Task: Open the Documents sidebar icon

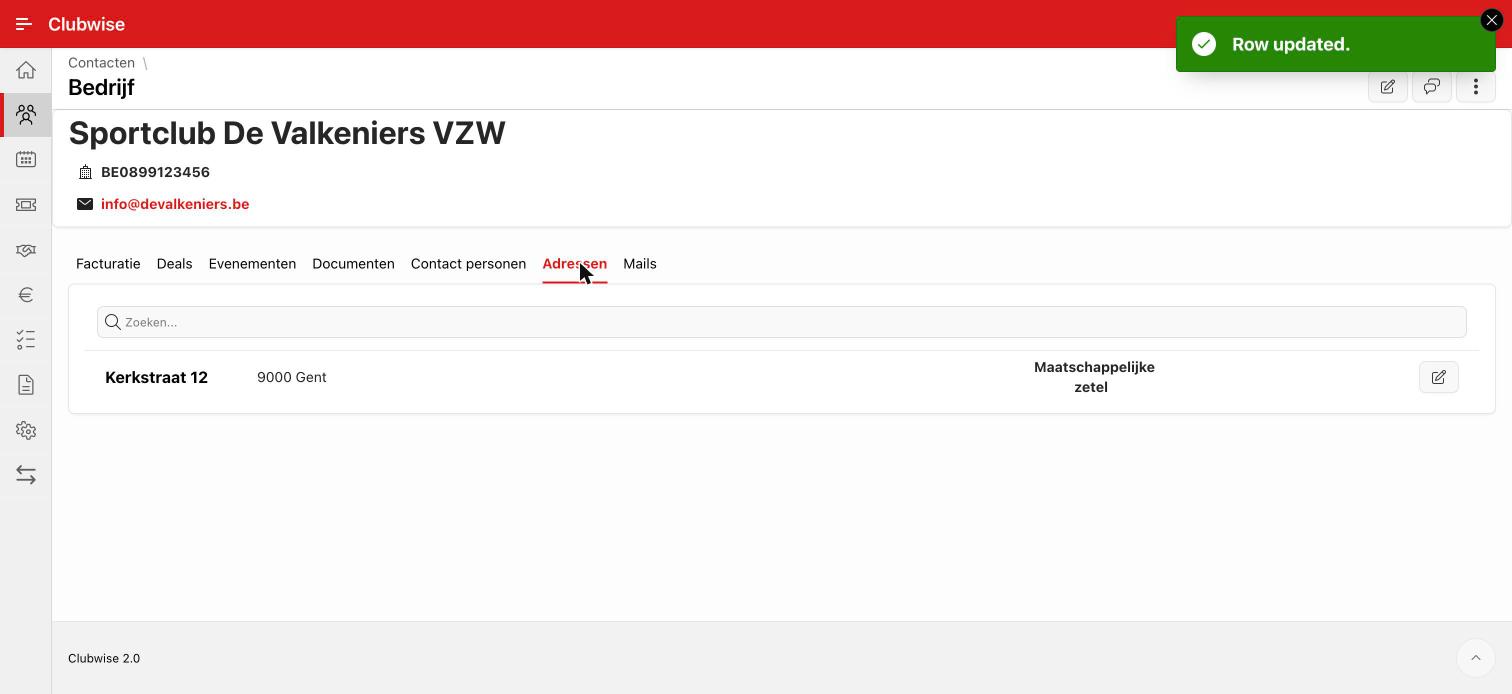Action: (26, 385)
